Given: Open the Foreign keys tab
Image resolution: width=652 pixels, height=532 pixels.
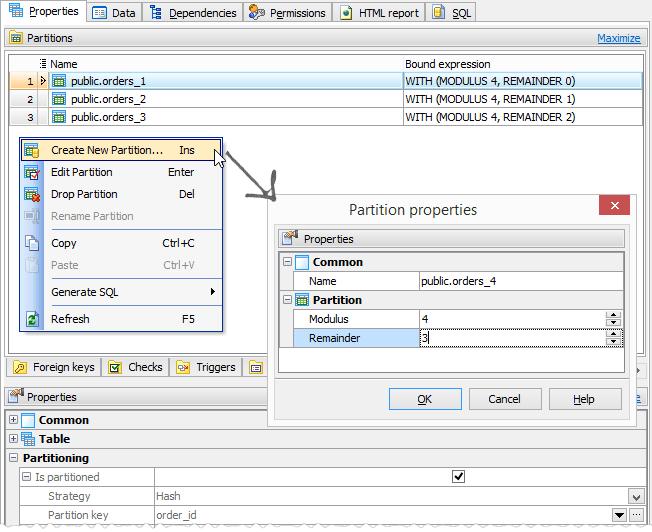Looking at the screenshot, I should (x=54, y=367).
